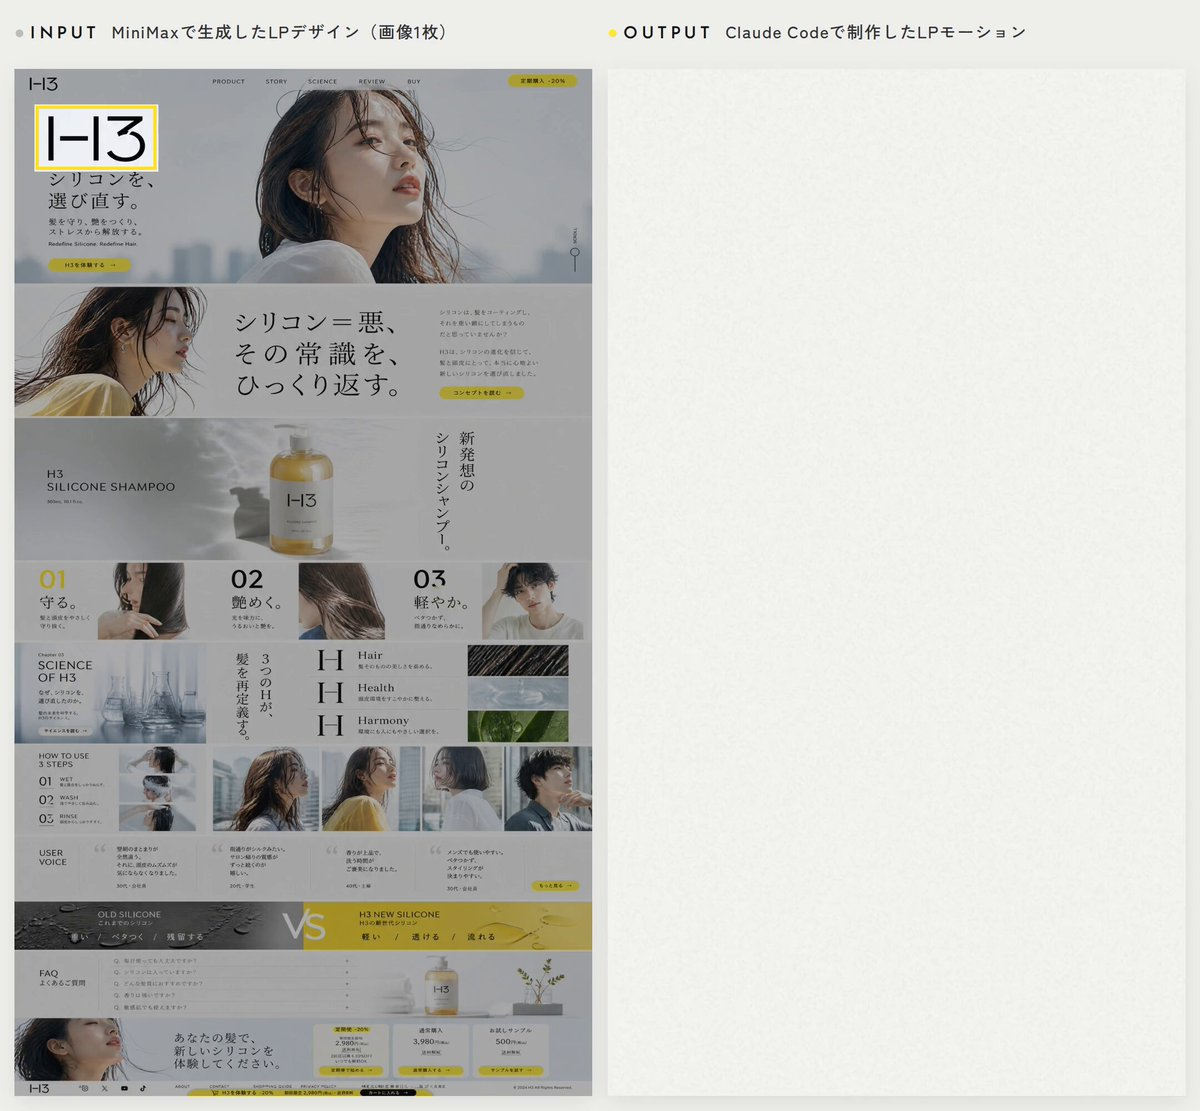The height and width of the screenshot is (1111, 1200).
Task: Select the highlighted large H3 logo
Action: point(96,137)
